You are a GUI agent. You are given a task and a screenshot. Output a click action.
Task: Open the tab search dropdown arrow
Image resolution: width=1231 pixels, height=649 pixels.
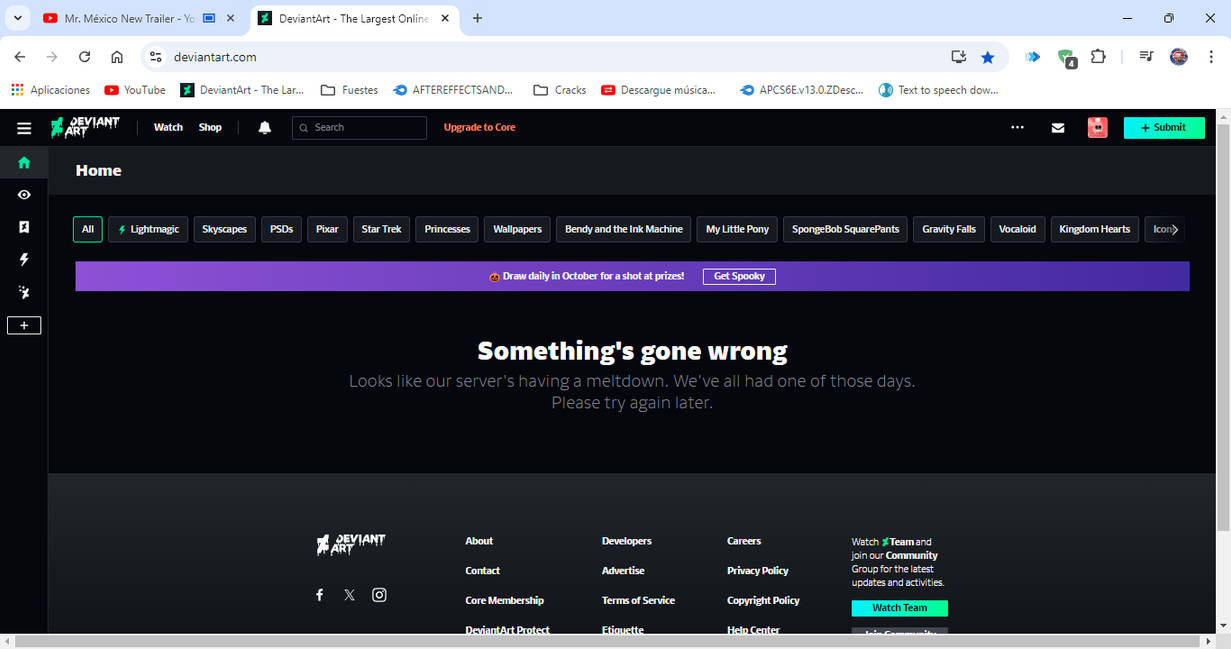point(18,18)
